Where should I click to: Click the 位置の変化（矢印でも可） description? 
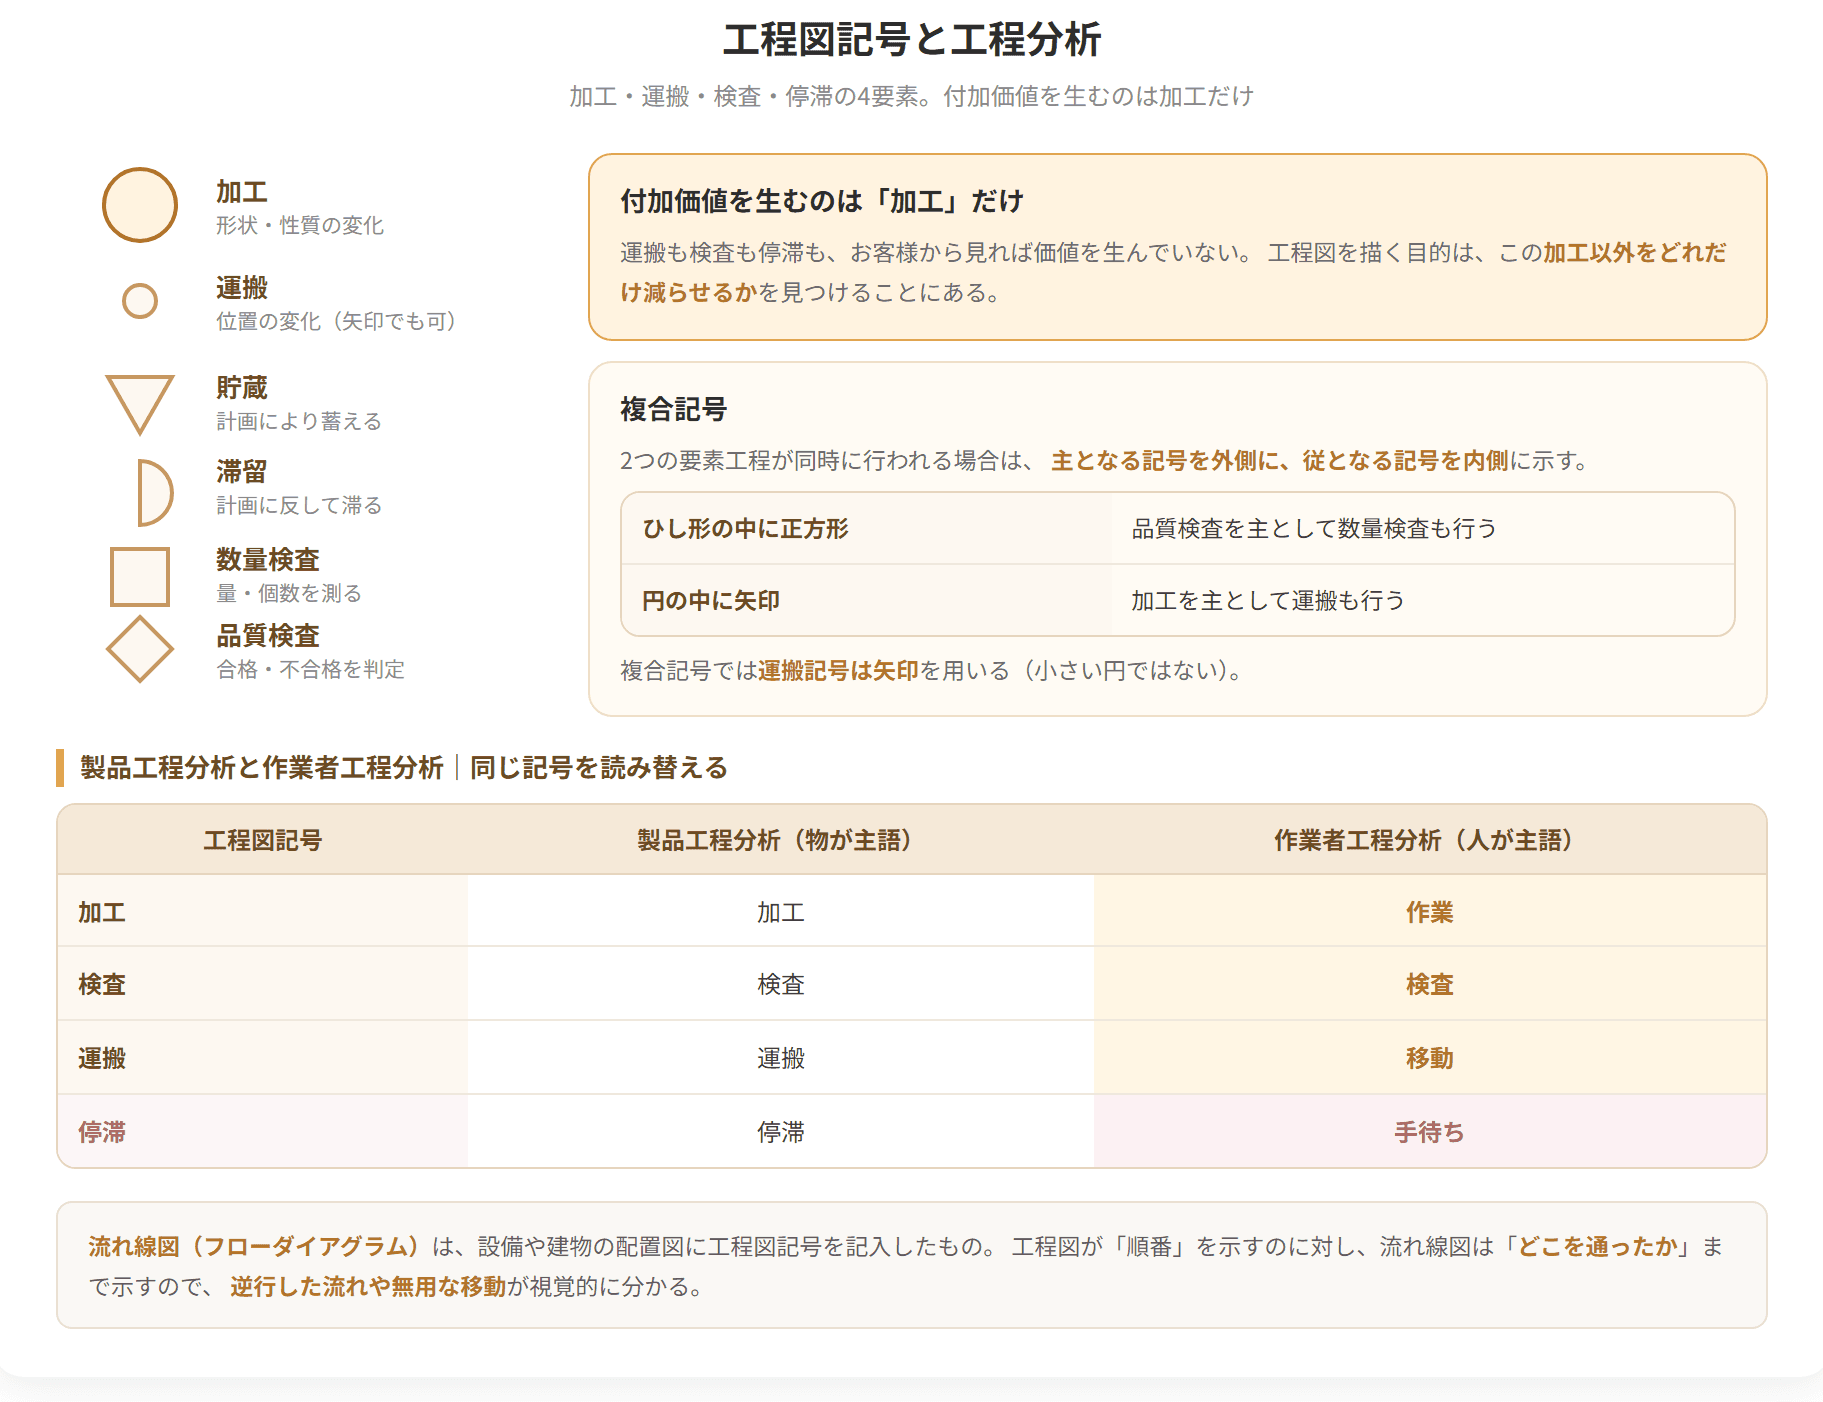[337, 321]
